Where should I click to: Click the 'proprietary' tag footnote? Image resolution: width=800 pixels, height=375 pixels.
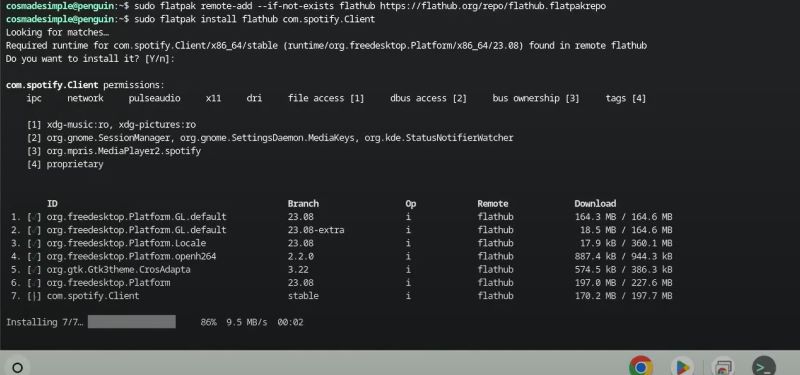75,164
